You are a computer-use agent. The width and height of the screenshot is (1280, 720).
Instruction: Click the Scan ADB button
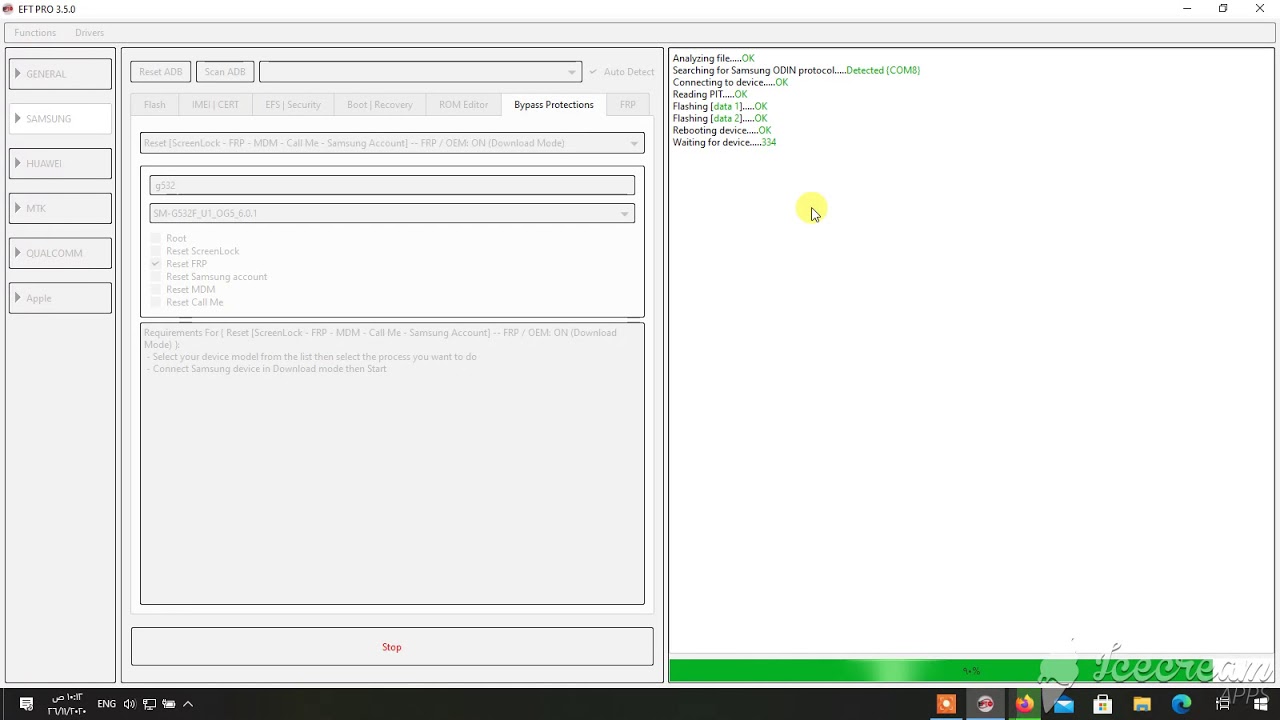[225, 72]
